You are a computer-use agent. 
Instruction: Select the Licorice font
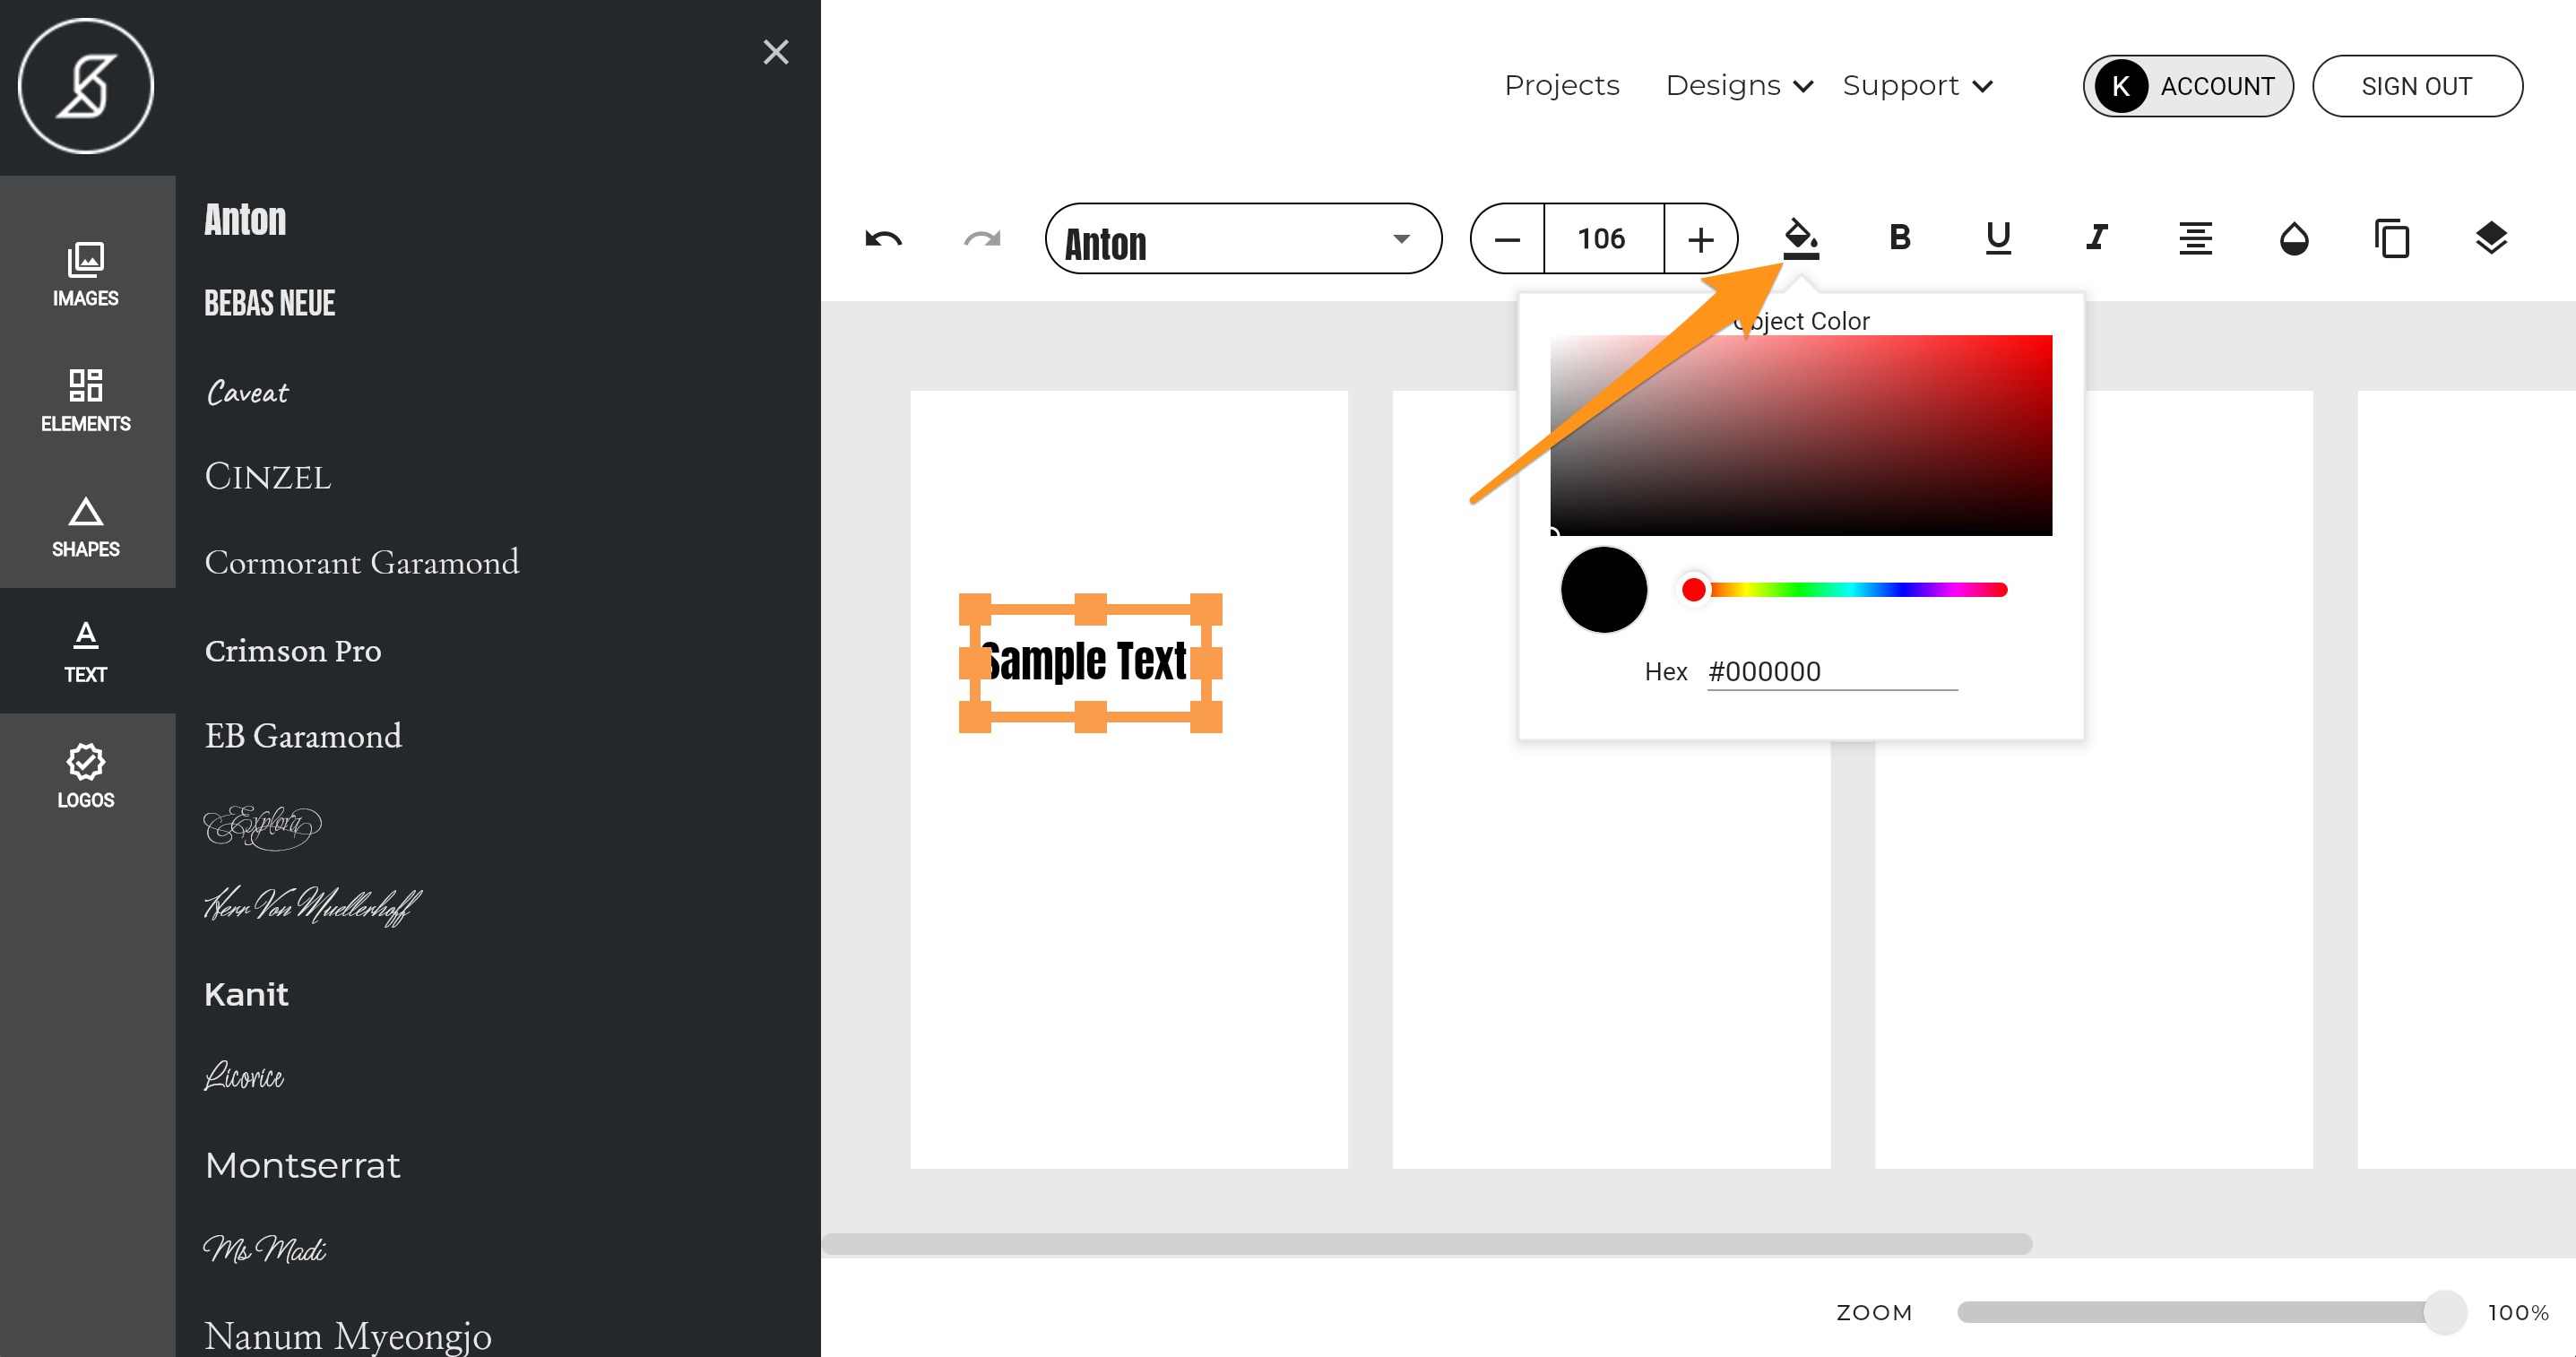click(x=244, y=1076)
